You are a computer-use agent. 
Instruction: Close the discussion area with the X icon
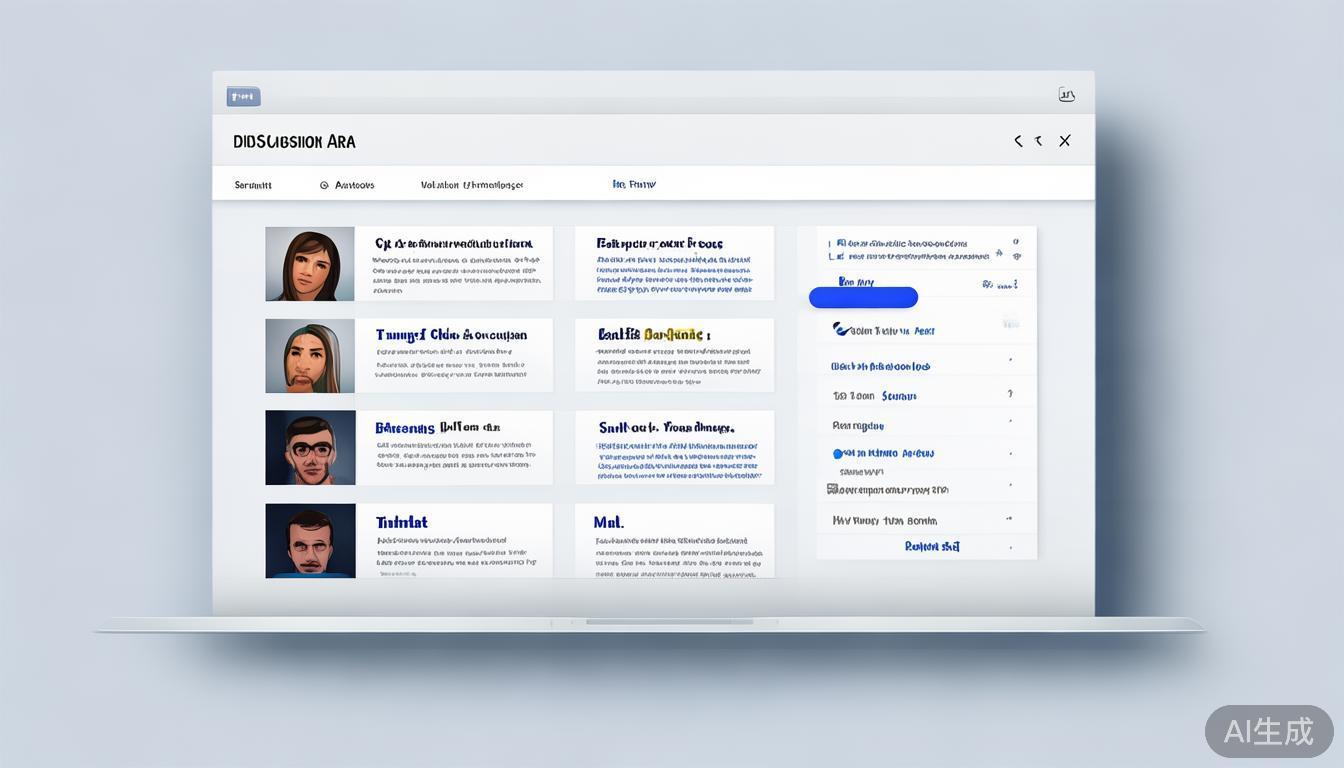click(x=1065, y=141)
